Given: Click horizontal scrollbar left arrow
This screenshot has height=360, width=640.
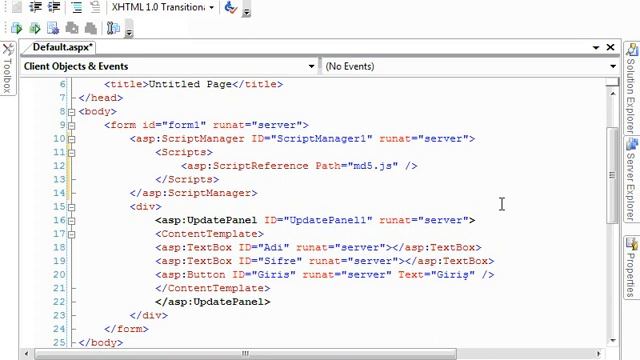Looking at the screenshot, I should [x=27, y=353].
